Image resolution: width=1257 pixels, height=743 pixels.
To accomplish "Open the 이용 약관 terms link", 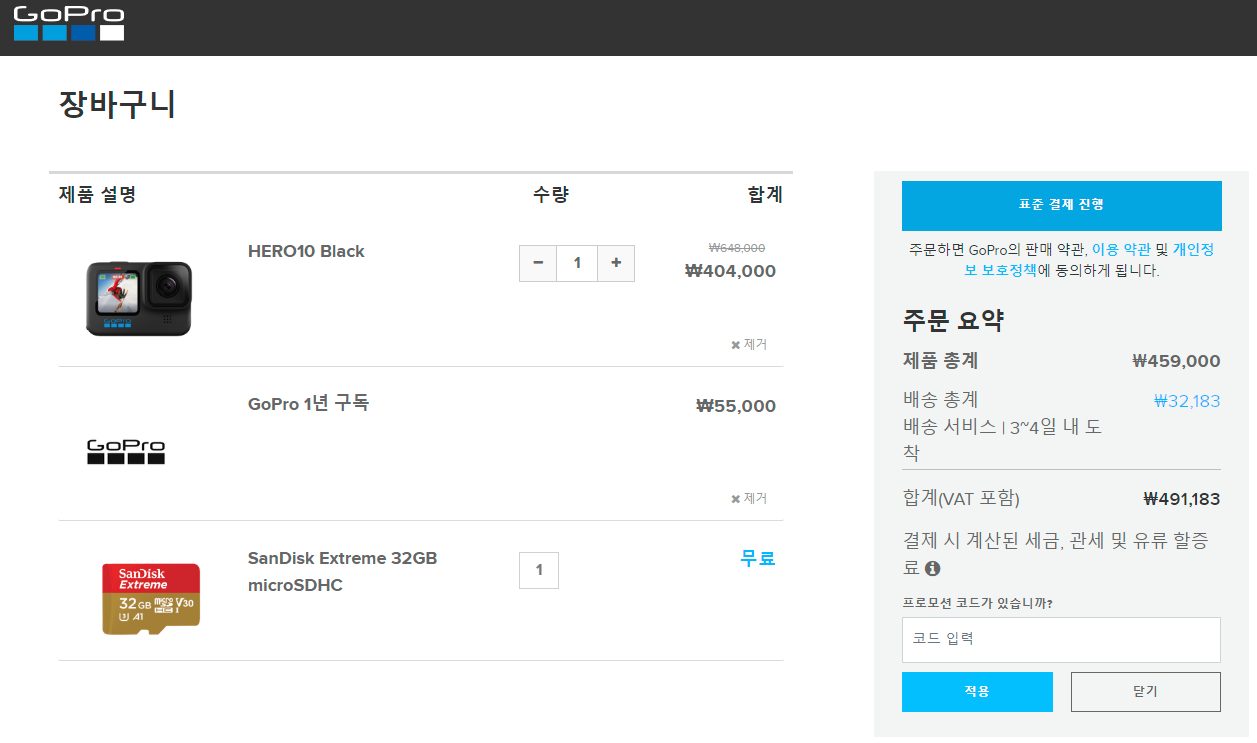I will click(1121, 249).
